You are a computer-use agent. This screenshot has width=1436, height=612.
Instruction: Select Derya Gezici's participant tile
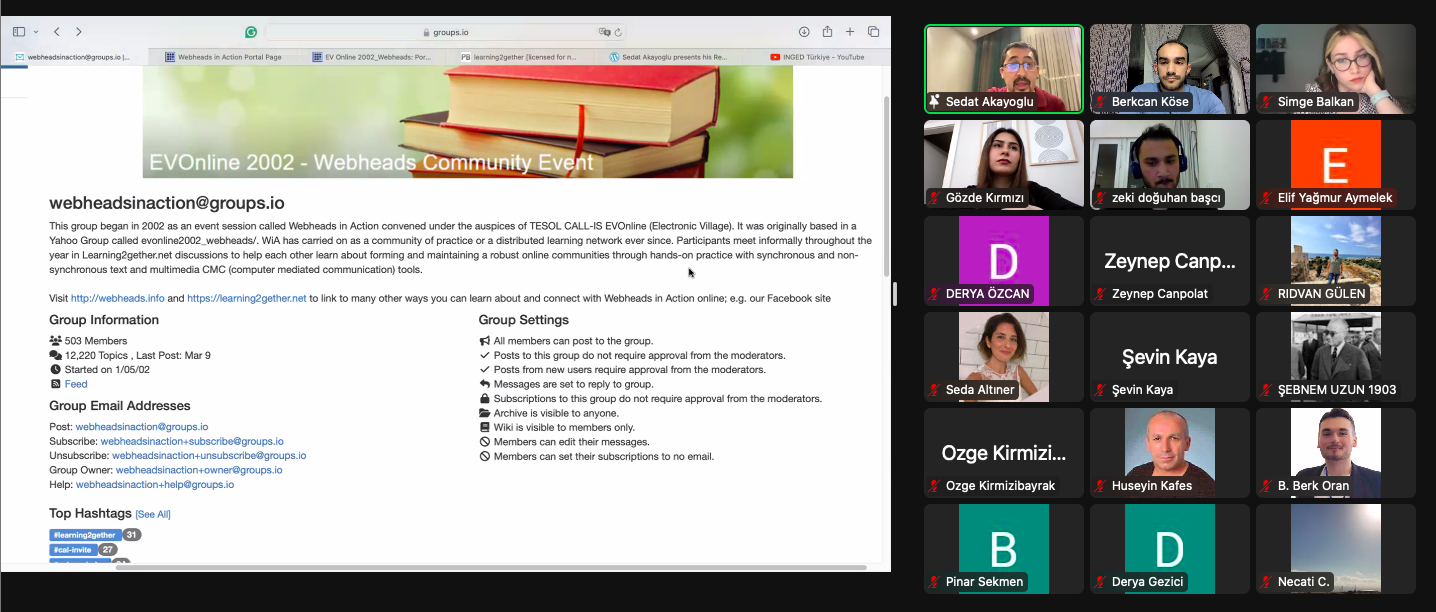click(x=1170, y=549)
